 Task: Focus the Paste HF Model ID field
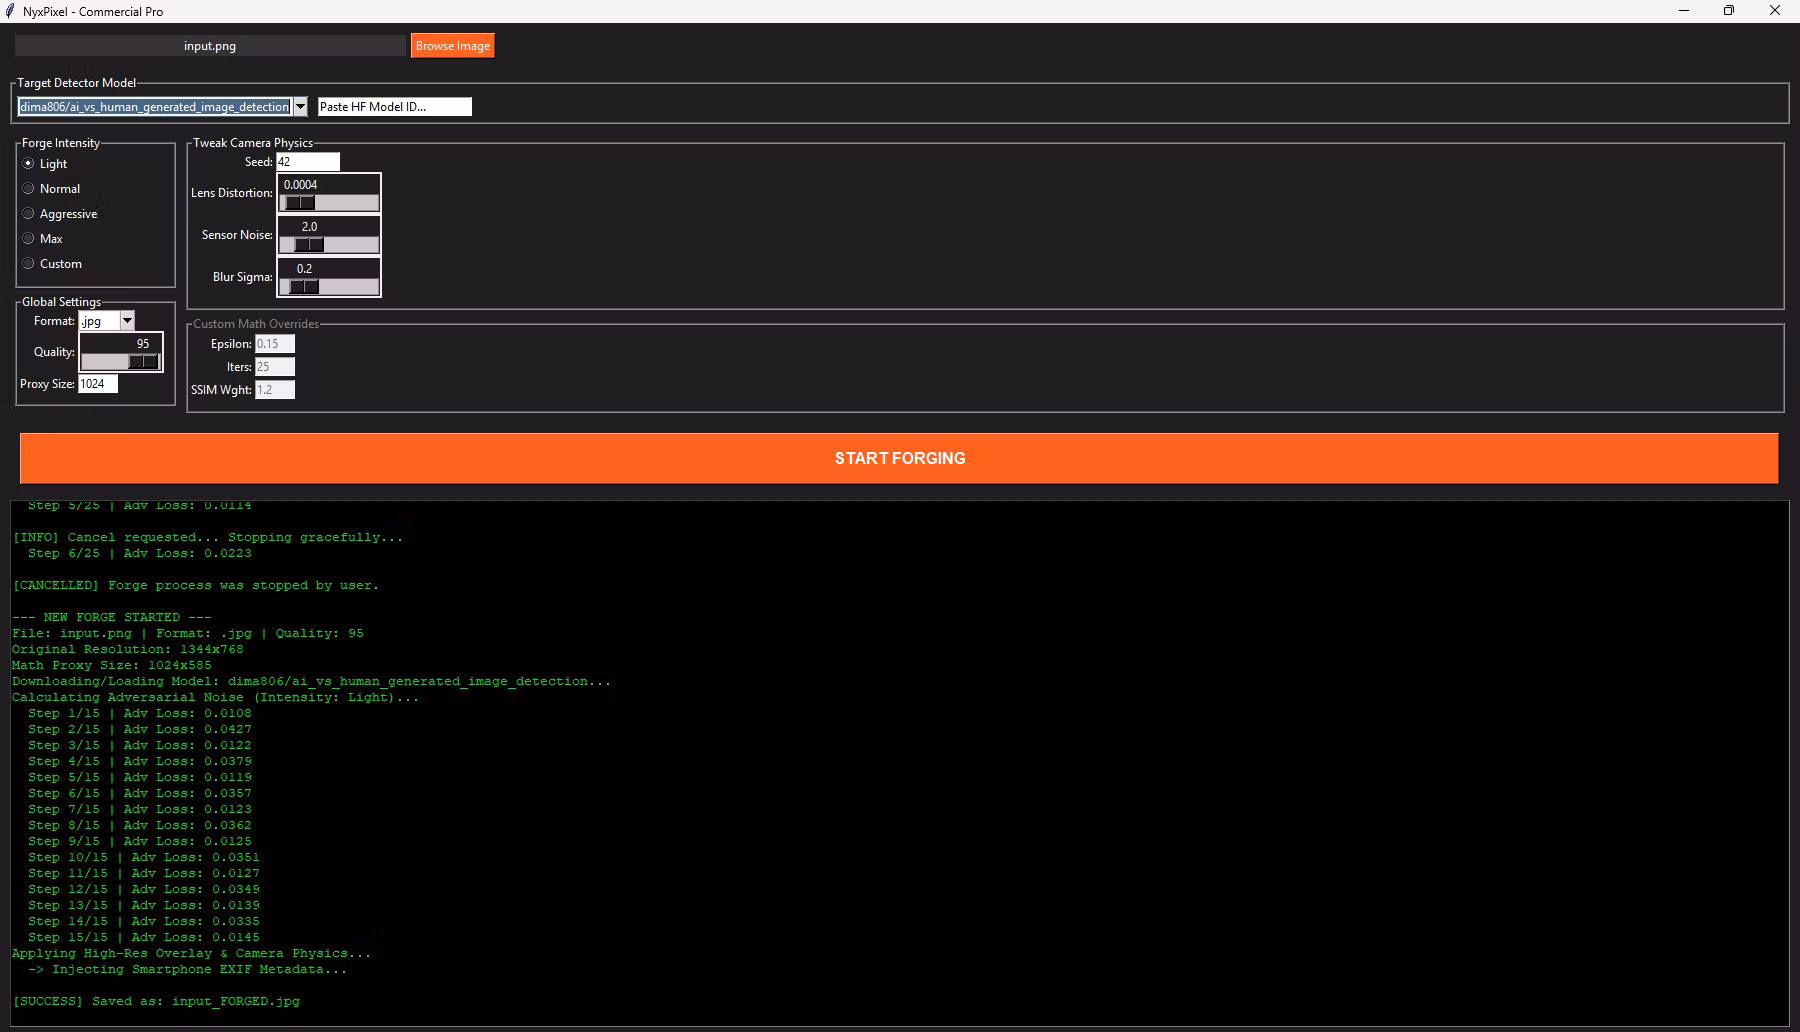tap(395, 107)
